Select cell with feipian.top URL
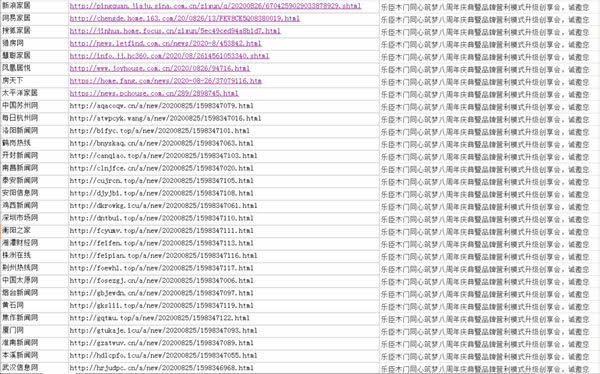The image size is (600, 374). [x=224, y=255]
